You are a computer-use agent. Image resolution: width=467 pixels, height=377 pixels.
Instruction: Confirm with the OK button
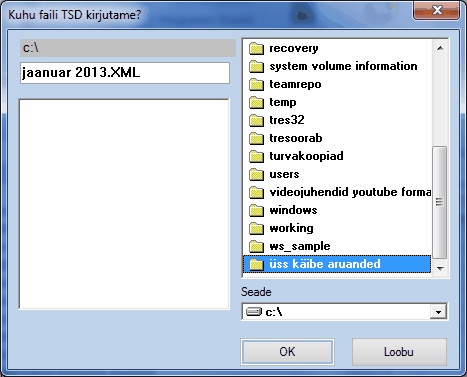pyautogui.click(x=287, y=352)
